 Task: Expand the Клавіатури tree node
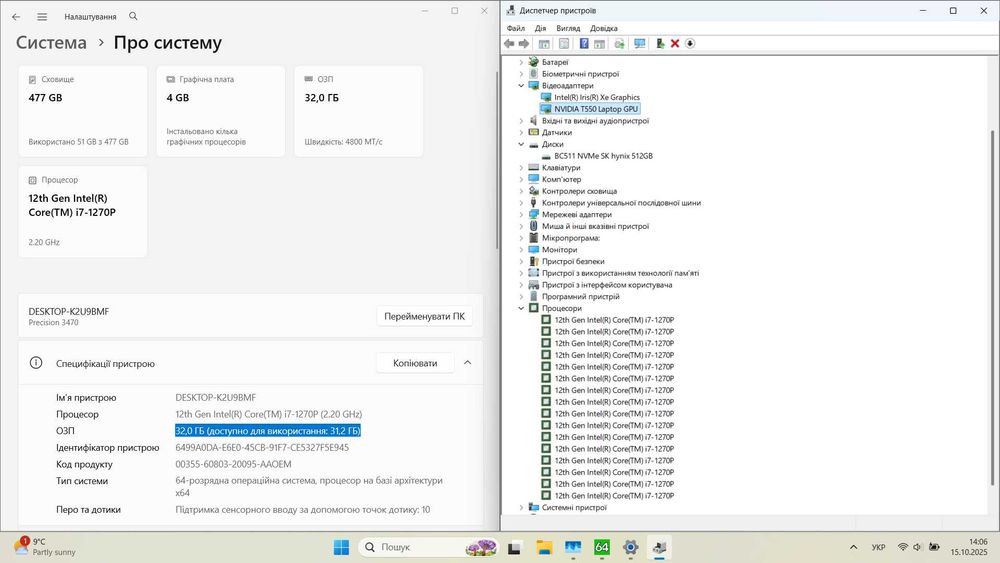tap(521, 168)
